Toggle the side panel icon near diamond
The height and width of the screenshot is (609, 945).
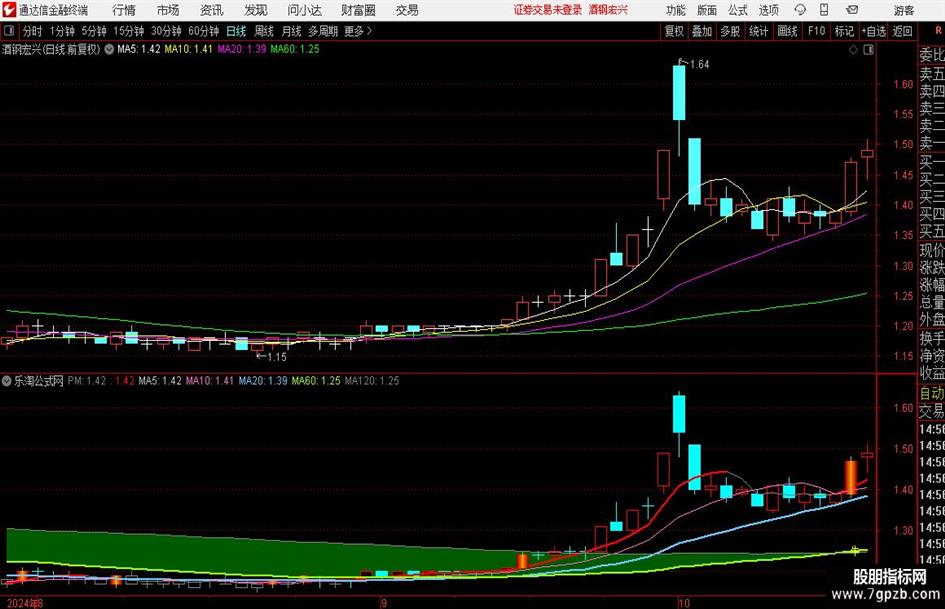(868, 50)
